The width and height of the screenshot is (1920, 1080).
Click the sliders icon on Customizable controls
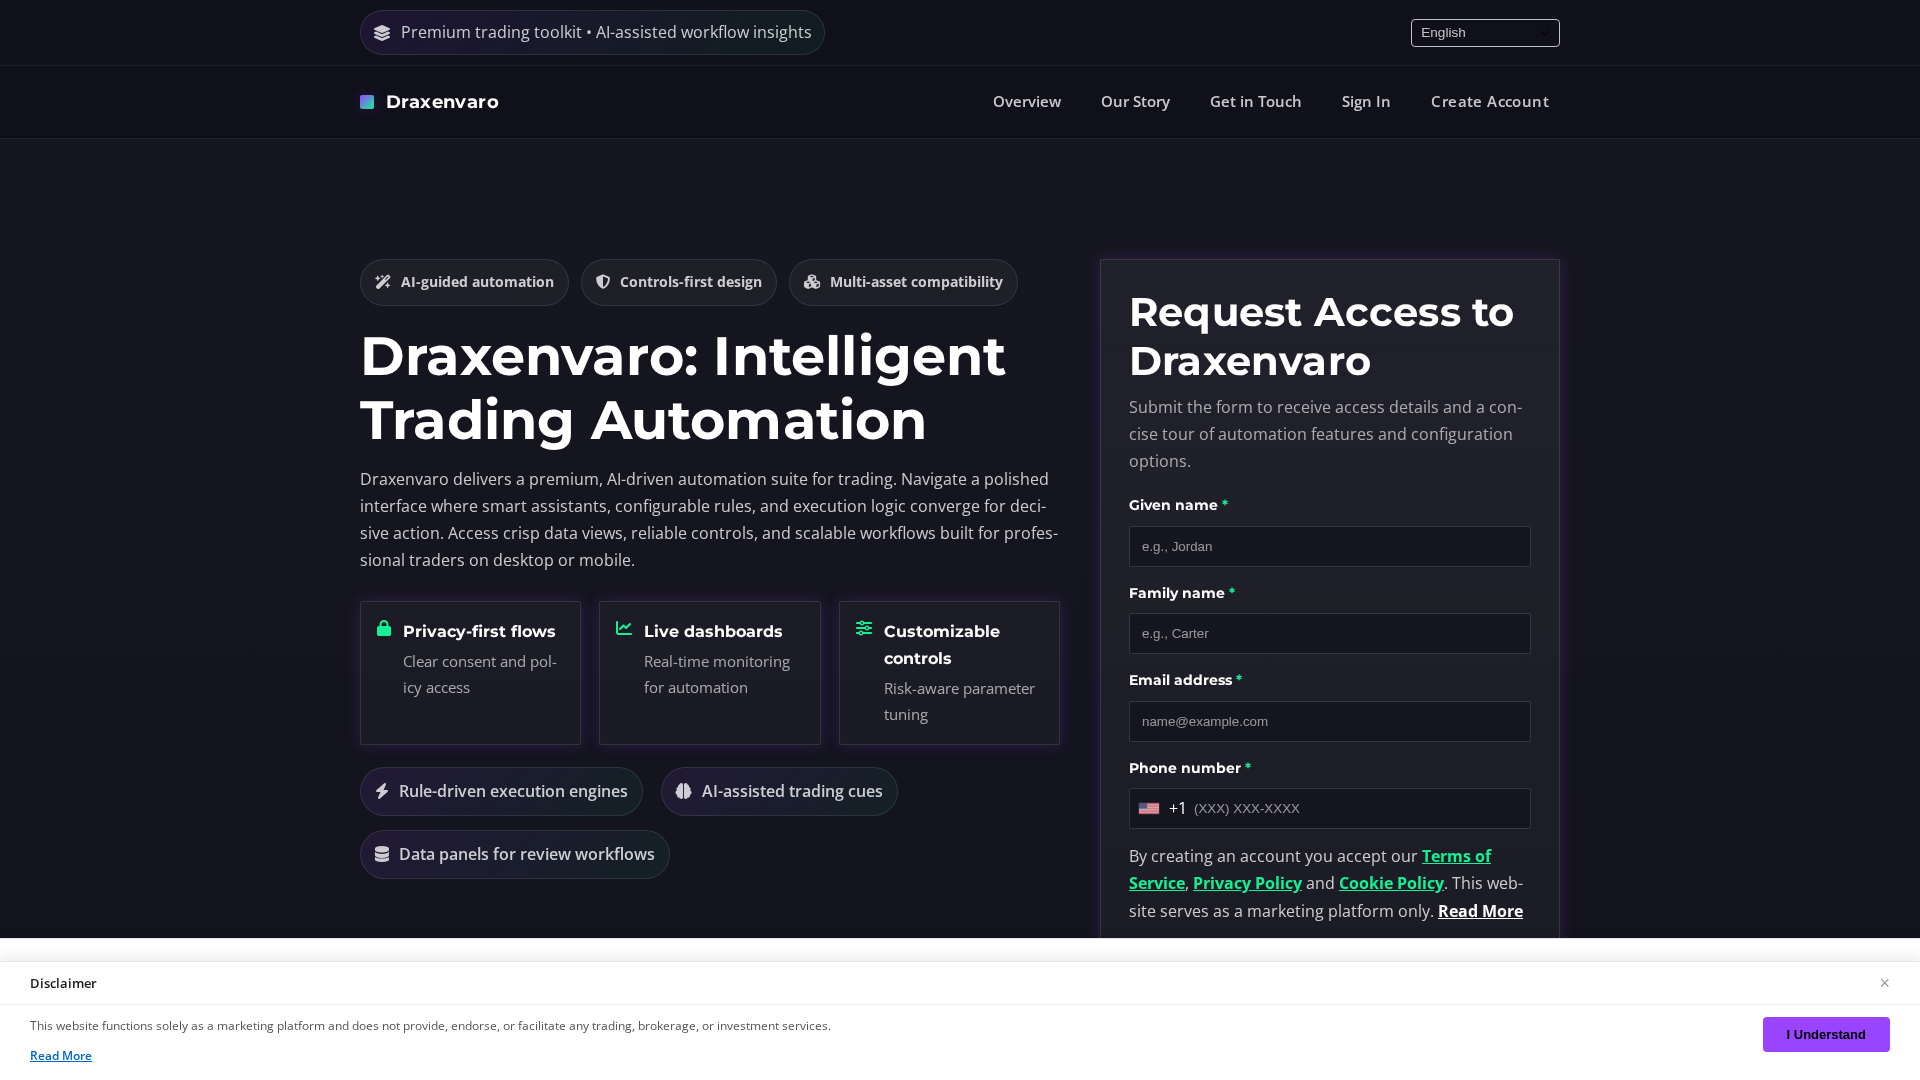pos(864,628)
